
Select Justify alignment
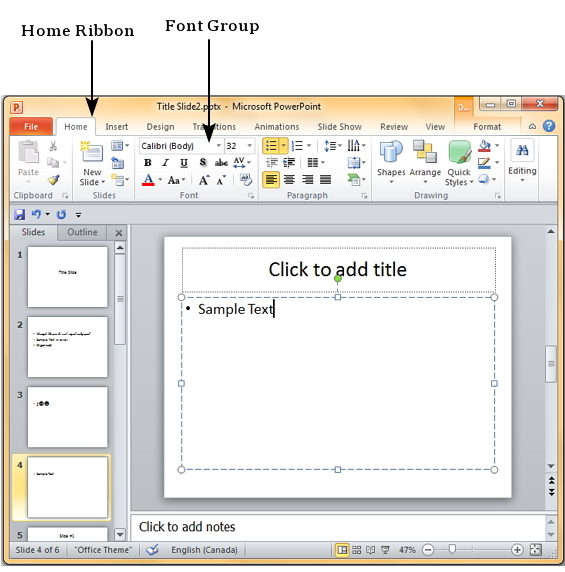click(x=325, y=180)
